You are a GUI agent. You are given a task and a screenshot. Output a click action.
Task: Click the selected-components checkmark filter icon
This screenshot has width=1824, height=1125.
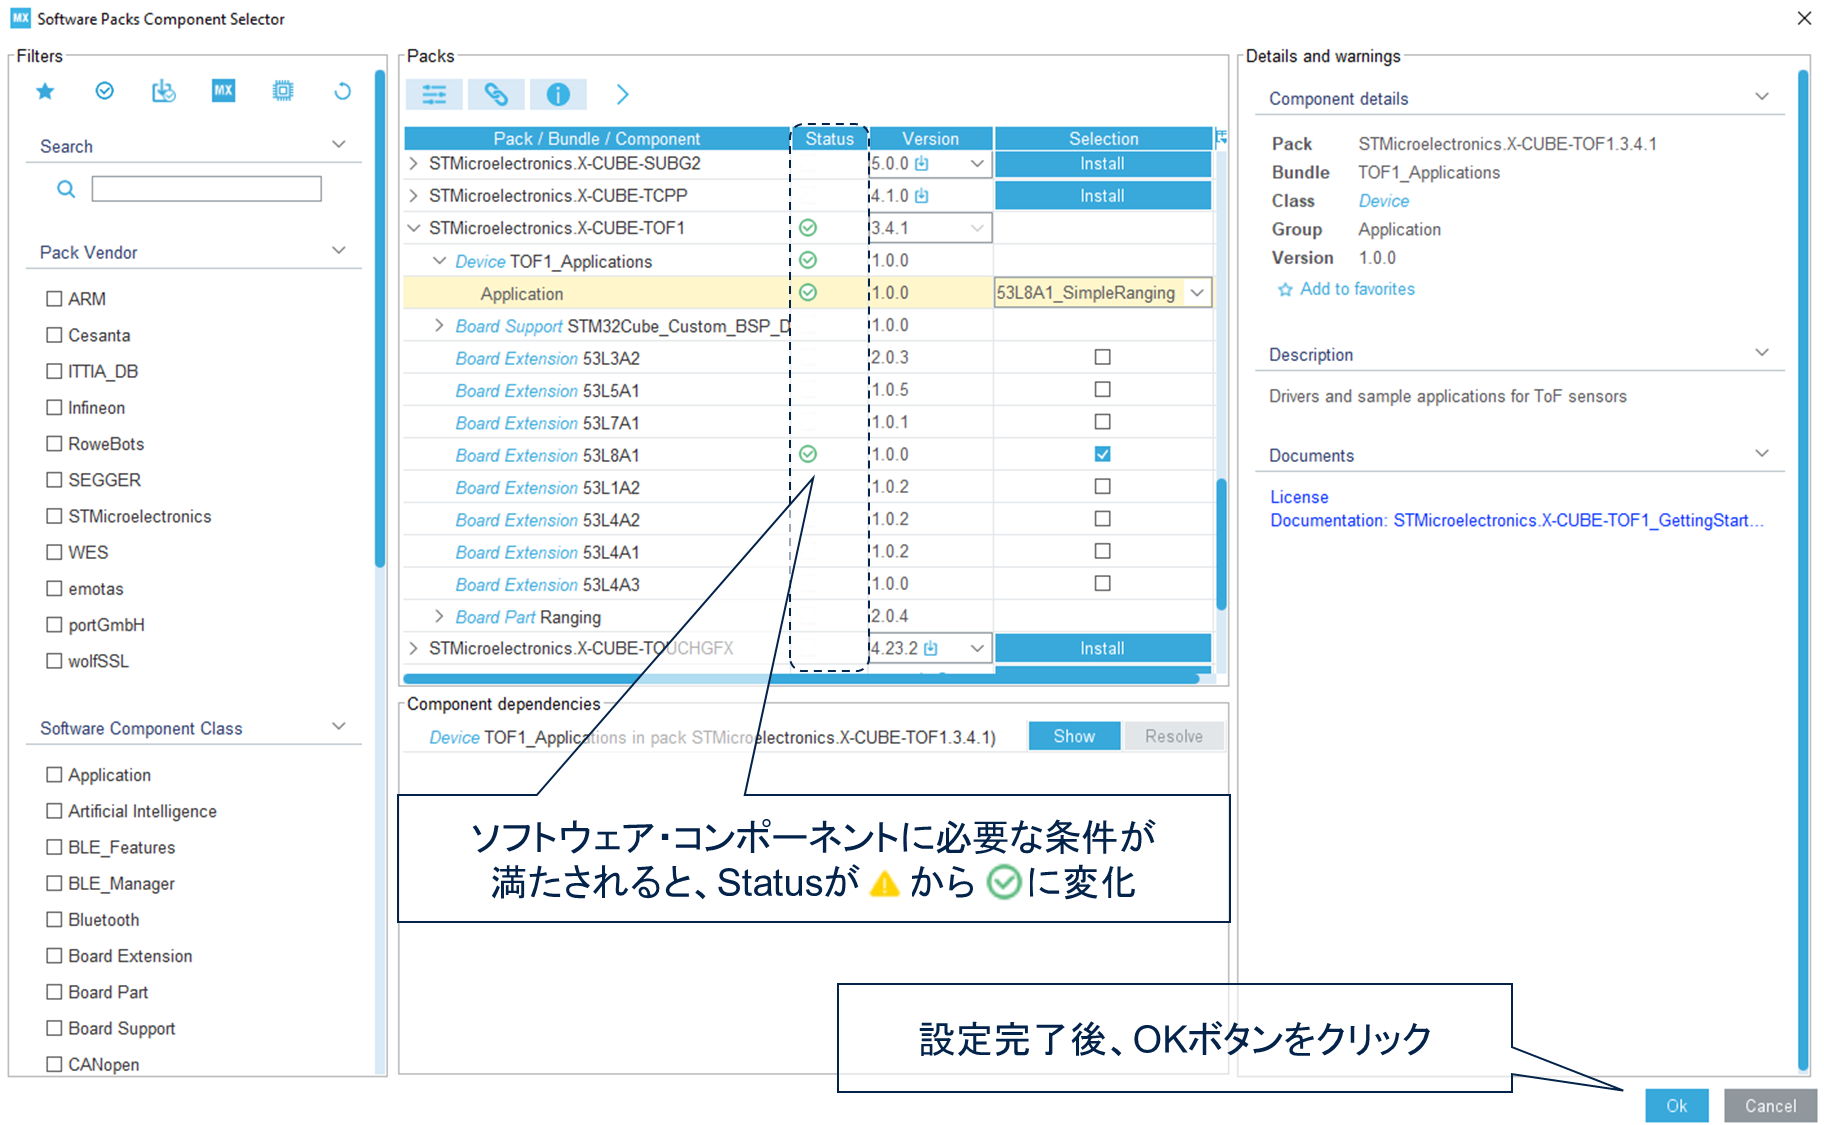104,91
